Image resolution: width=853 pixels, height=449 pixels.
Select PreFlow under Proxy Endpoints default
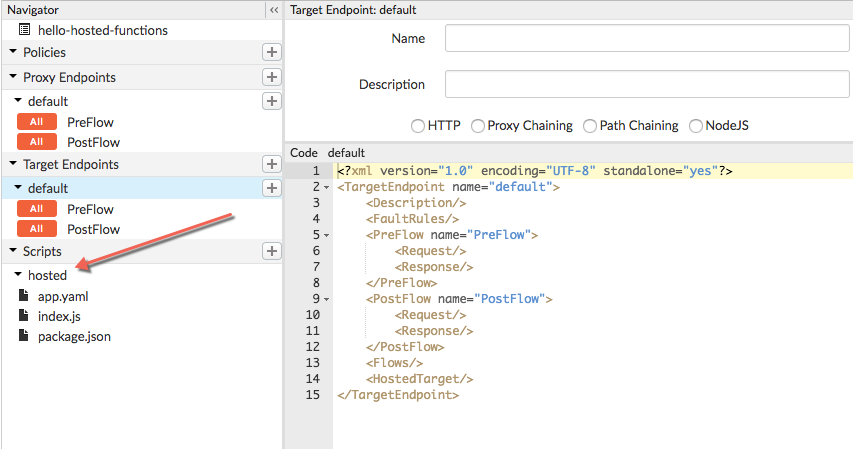90,122
